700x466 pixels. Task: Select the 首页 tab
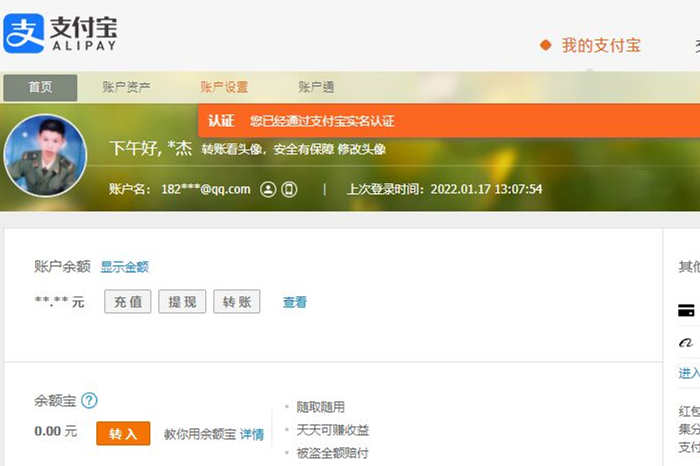coord(40,87)
